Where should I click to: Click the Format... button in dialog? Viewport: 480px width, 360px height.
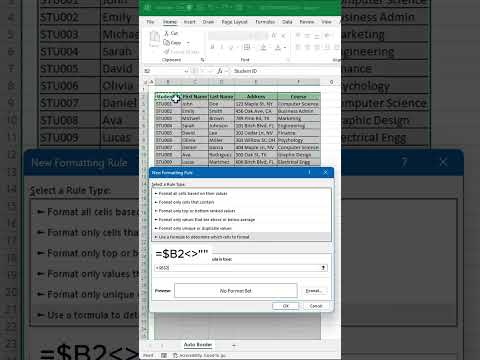click(314, 291)
